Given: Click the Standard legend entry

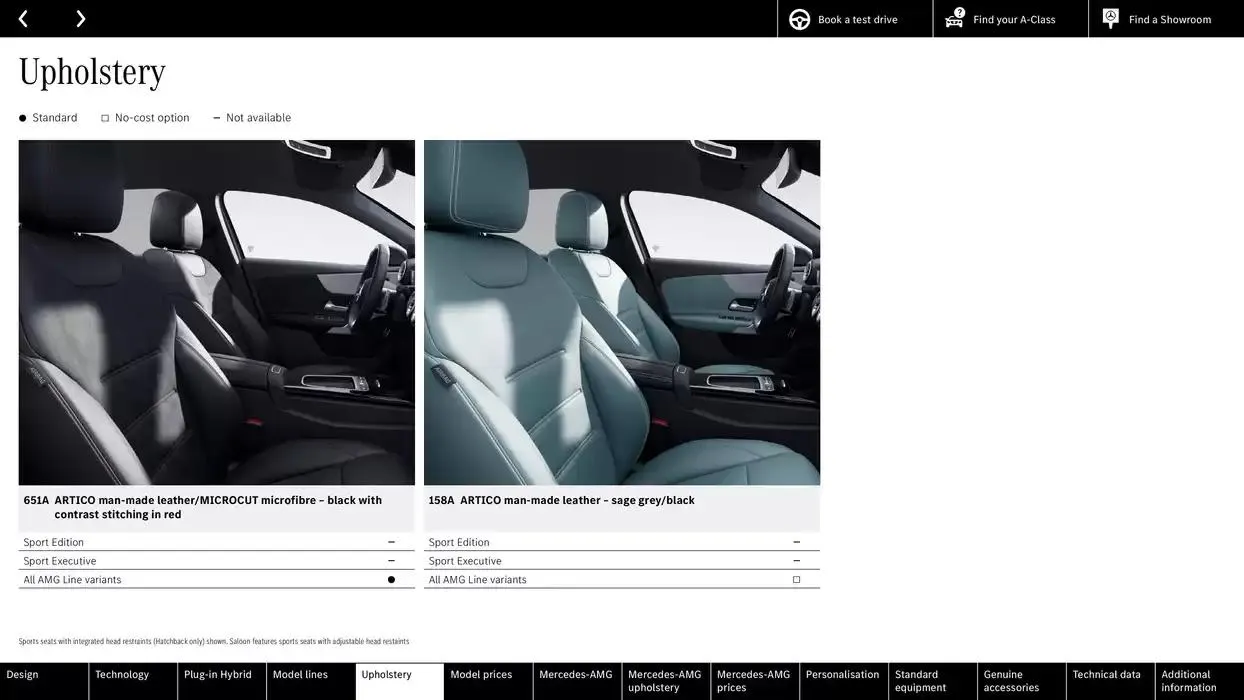Looking at the screenshot, I should pos(48,118).
